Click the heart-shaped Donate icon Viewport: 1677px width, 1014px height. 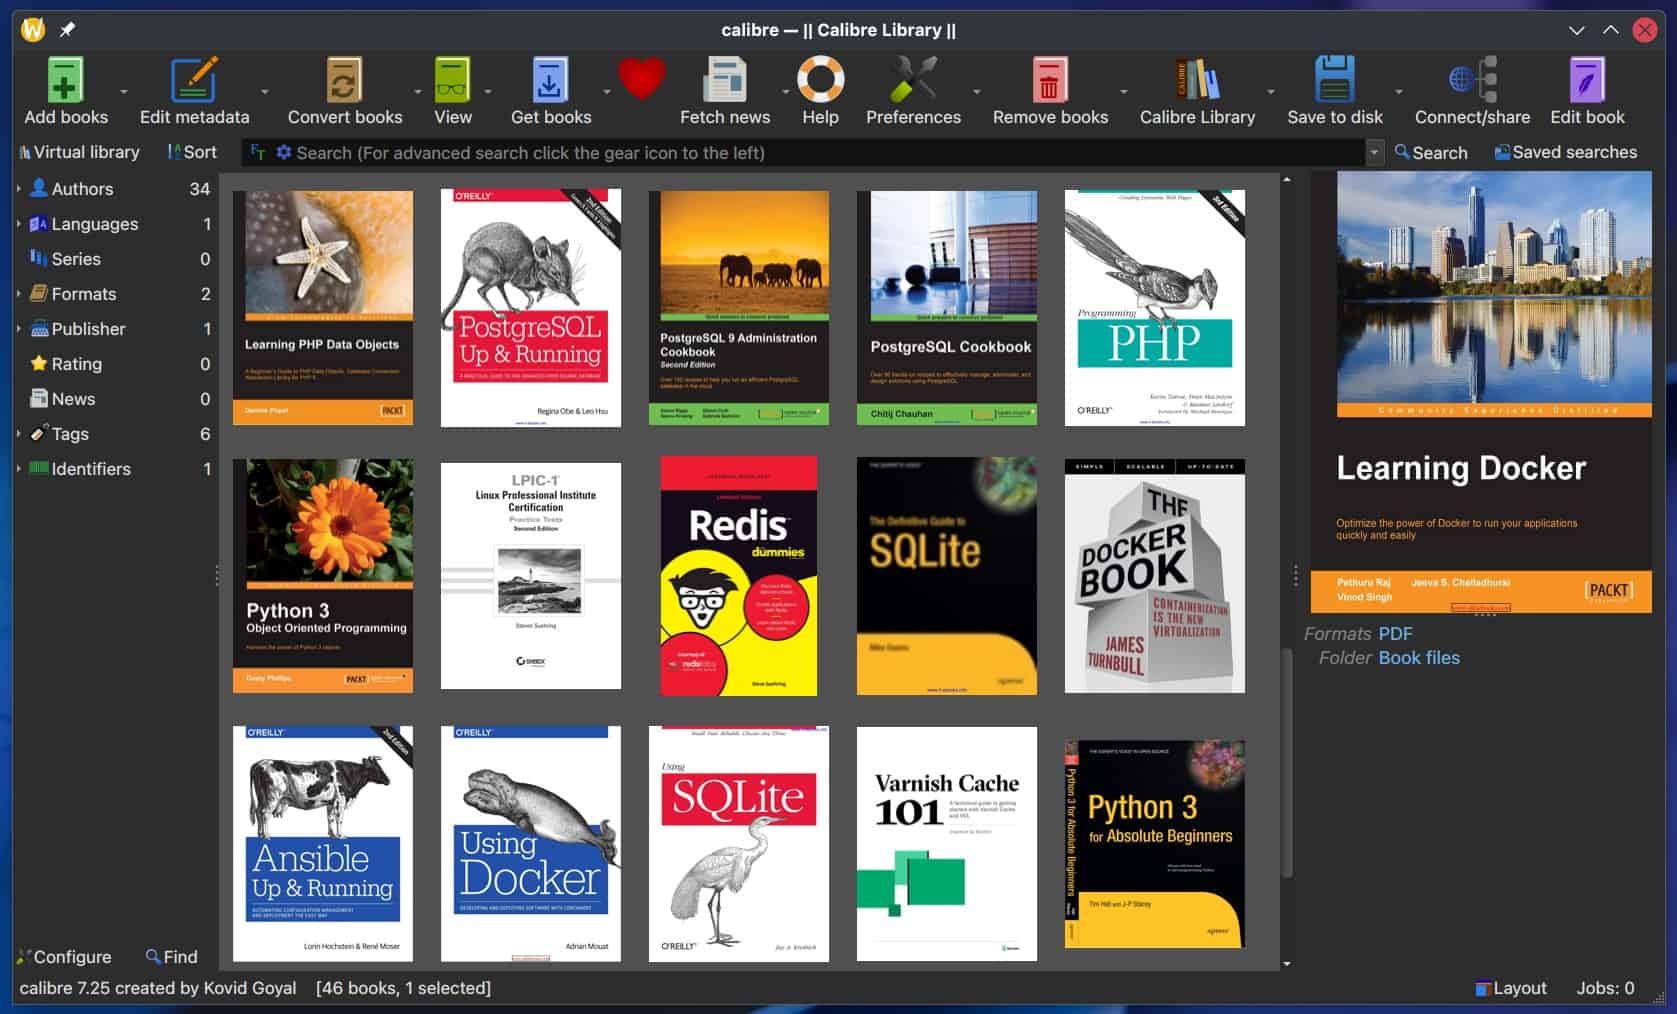coord(641,80)
